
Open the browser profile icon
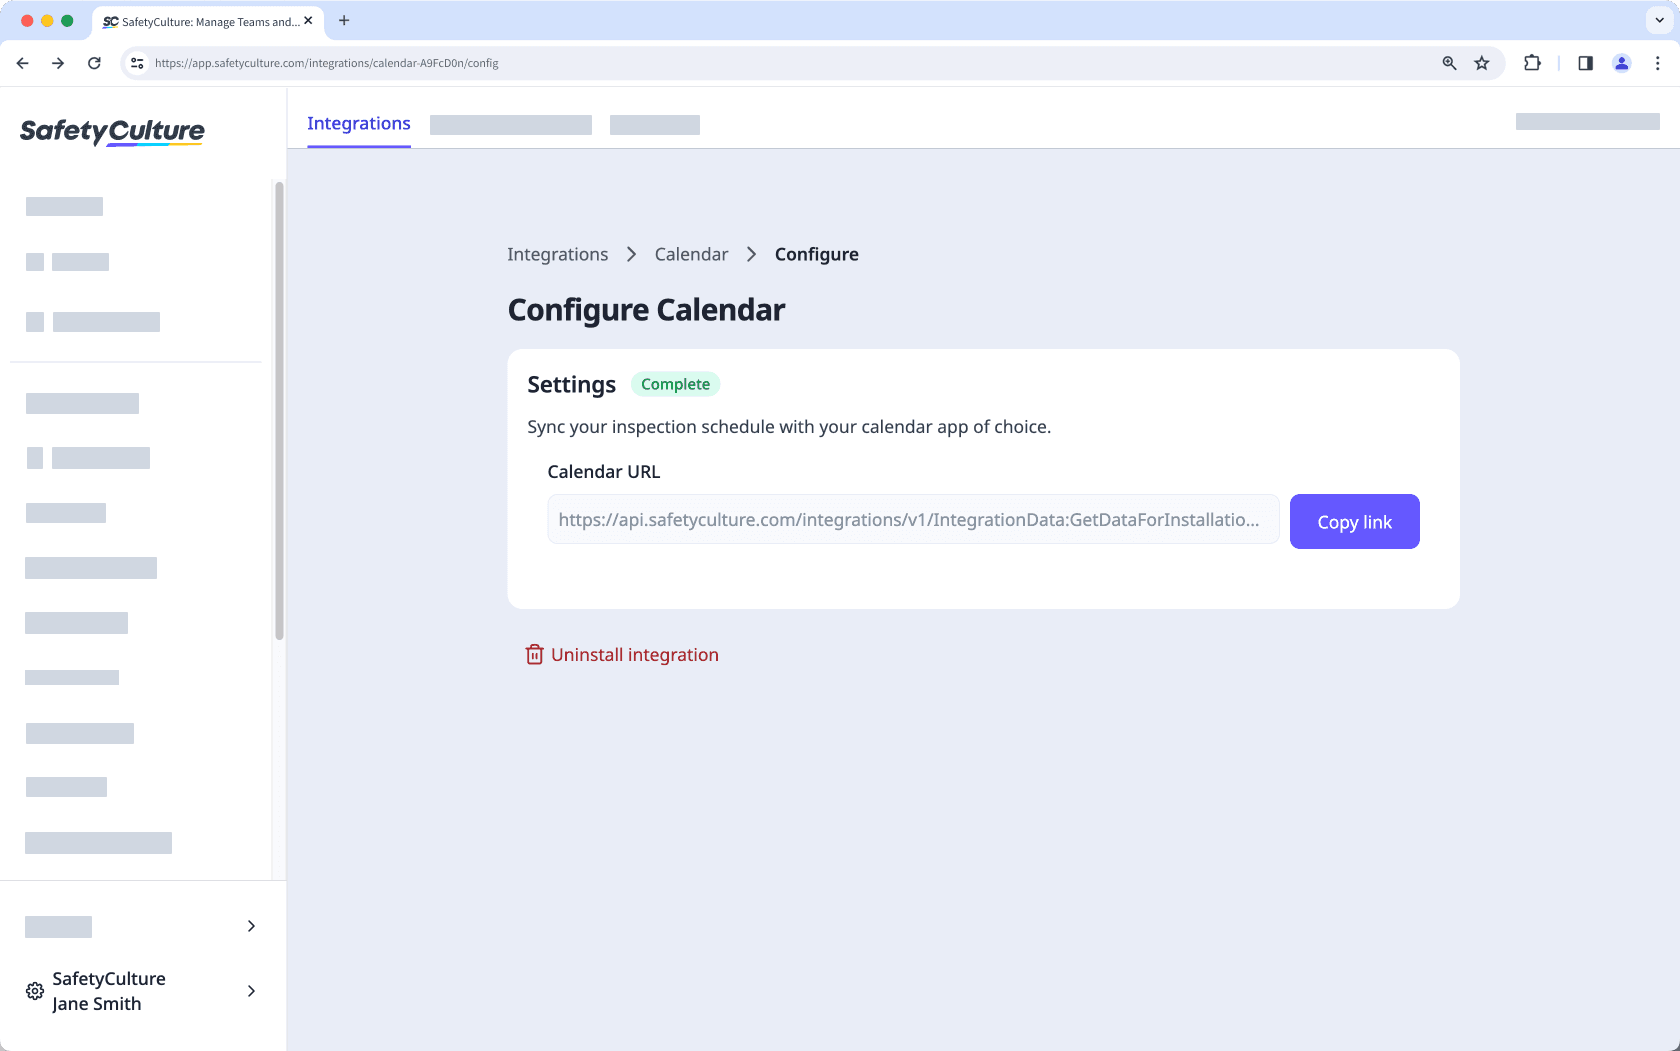[x=1621, y=62]
